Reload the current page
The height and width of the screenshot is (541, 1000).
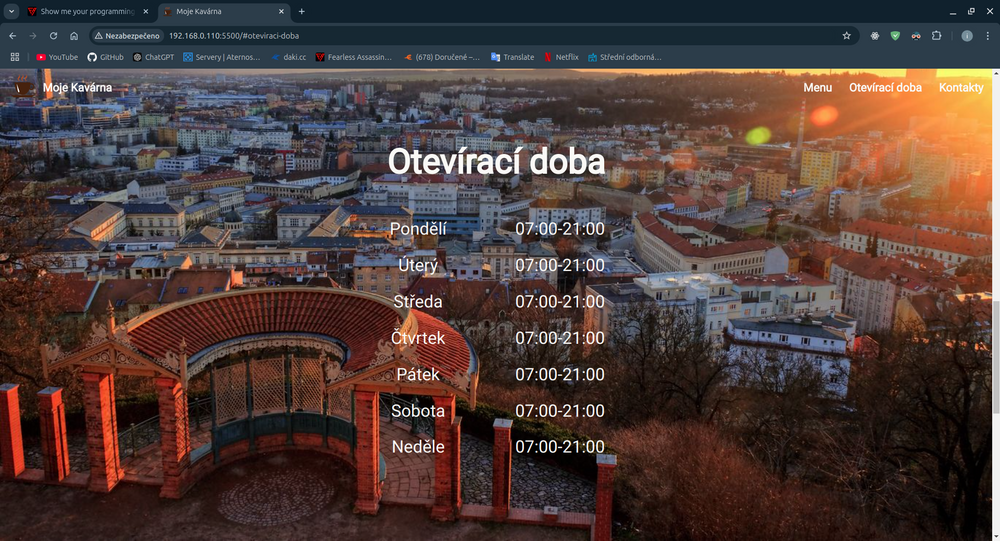click(x=54, y=36)
